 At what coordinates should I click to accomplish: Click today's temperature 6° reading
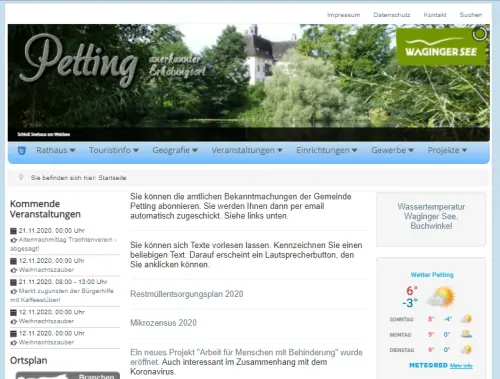[411, 291]
